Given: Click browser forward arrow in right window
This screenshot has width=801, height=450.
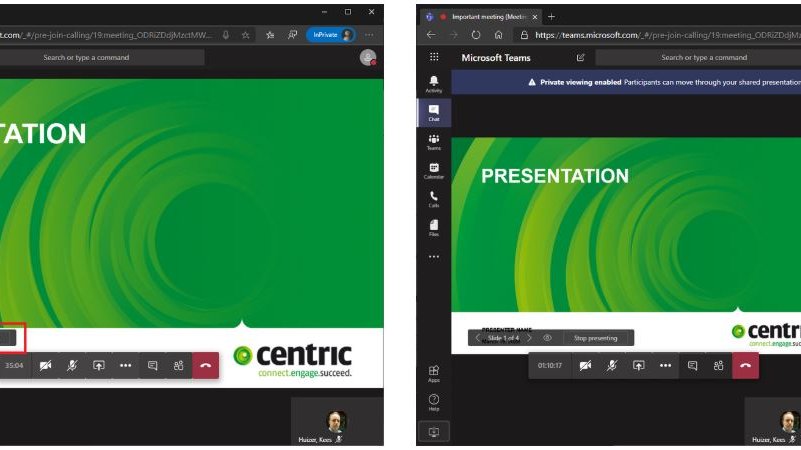Looking at the screenshot, I should tap(454, 35).
